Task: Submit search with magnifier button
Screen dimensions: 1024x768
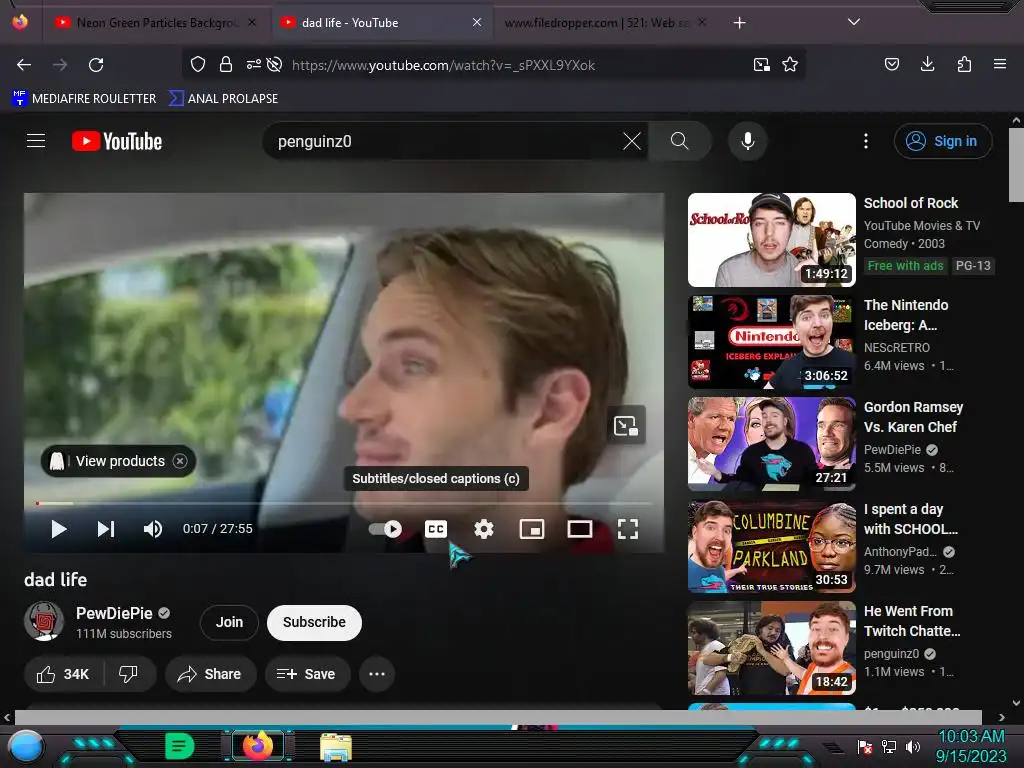Action: click(680, 141)
